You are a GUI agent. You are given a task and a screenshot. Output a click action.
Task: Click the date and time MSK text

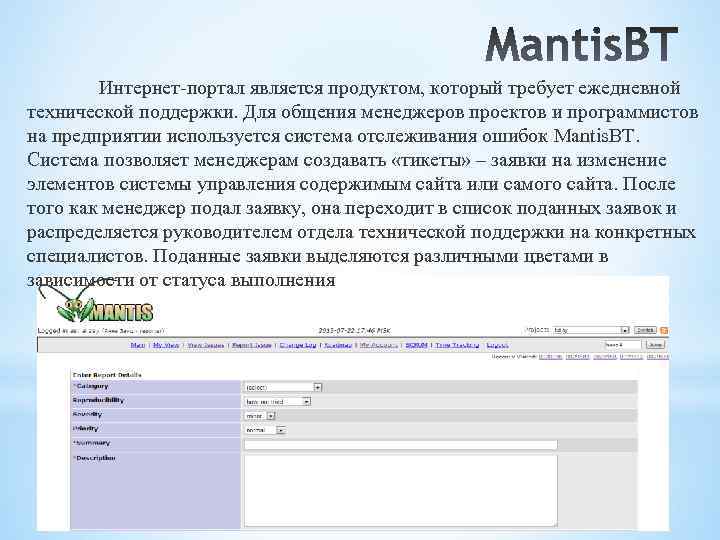pos(354,331)
